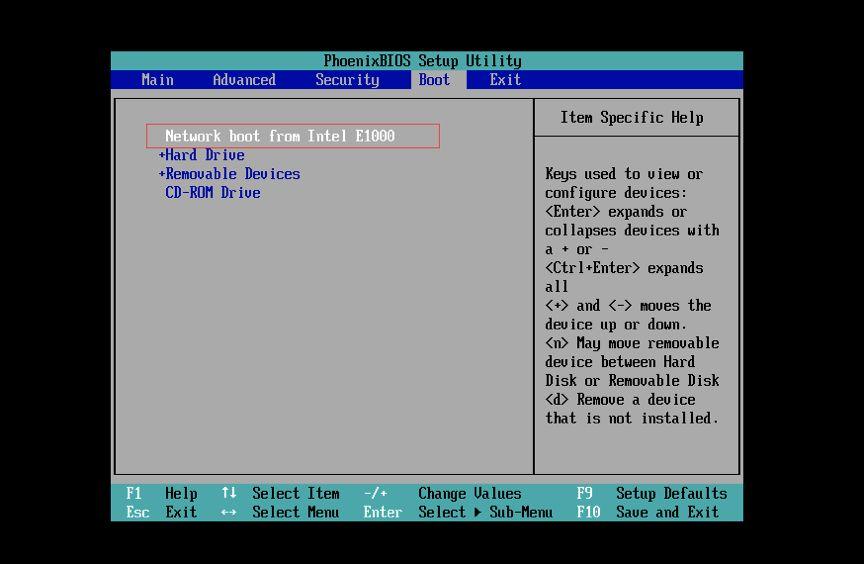Screen dimensions: 864x564
Task: Expand the Hard Drive plus sign
Action: (x=162, y=155)
